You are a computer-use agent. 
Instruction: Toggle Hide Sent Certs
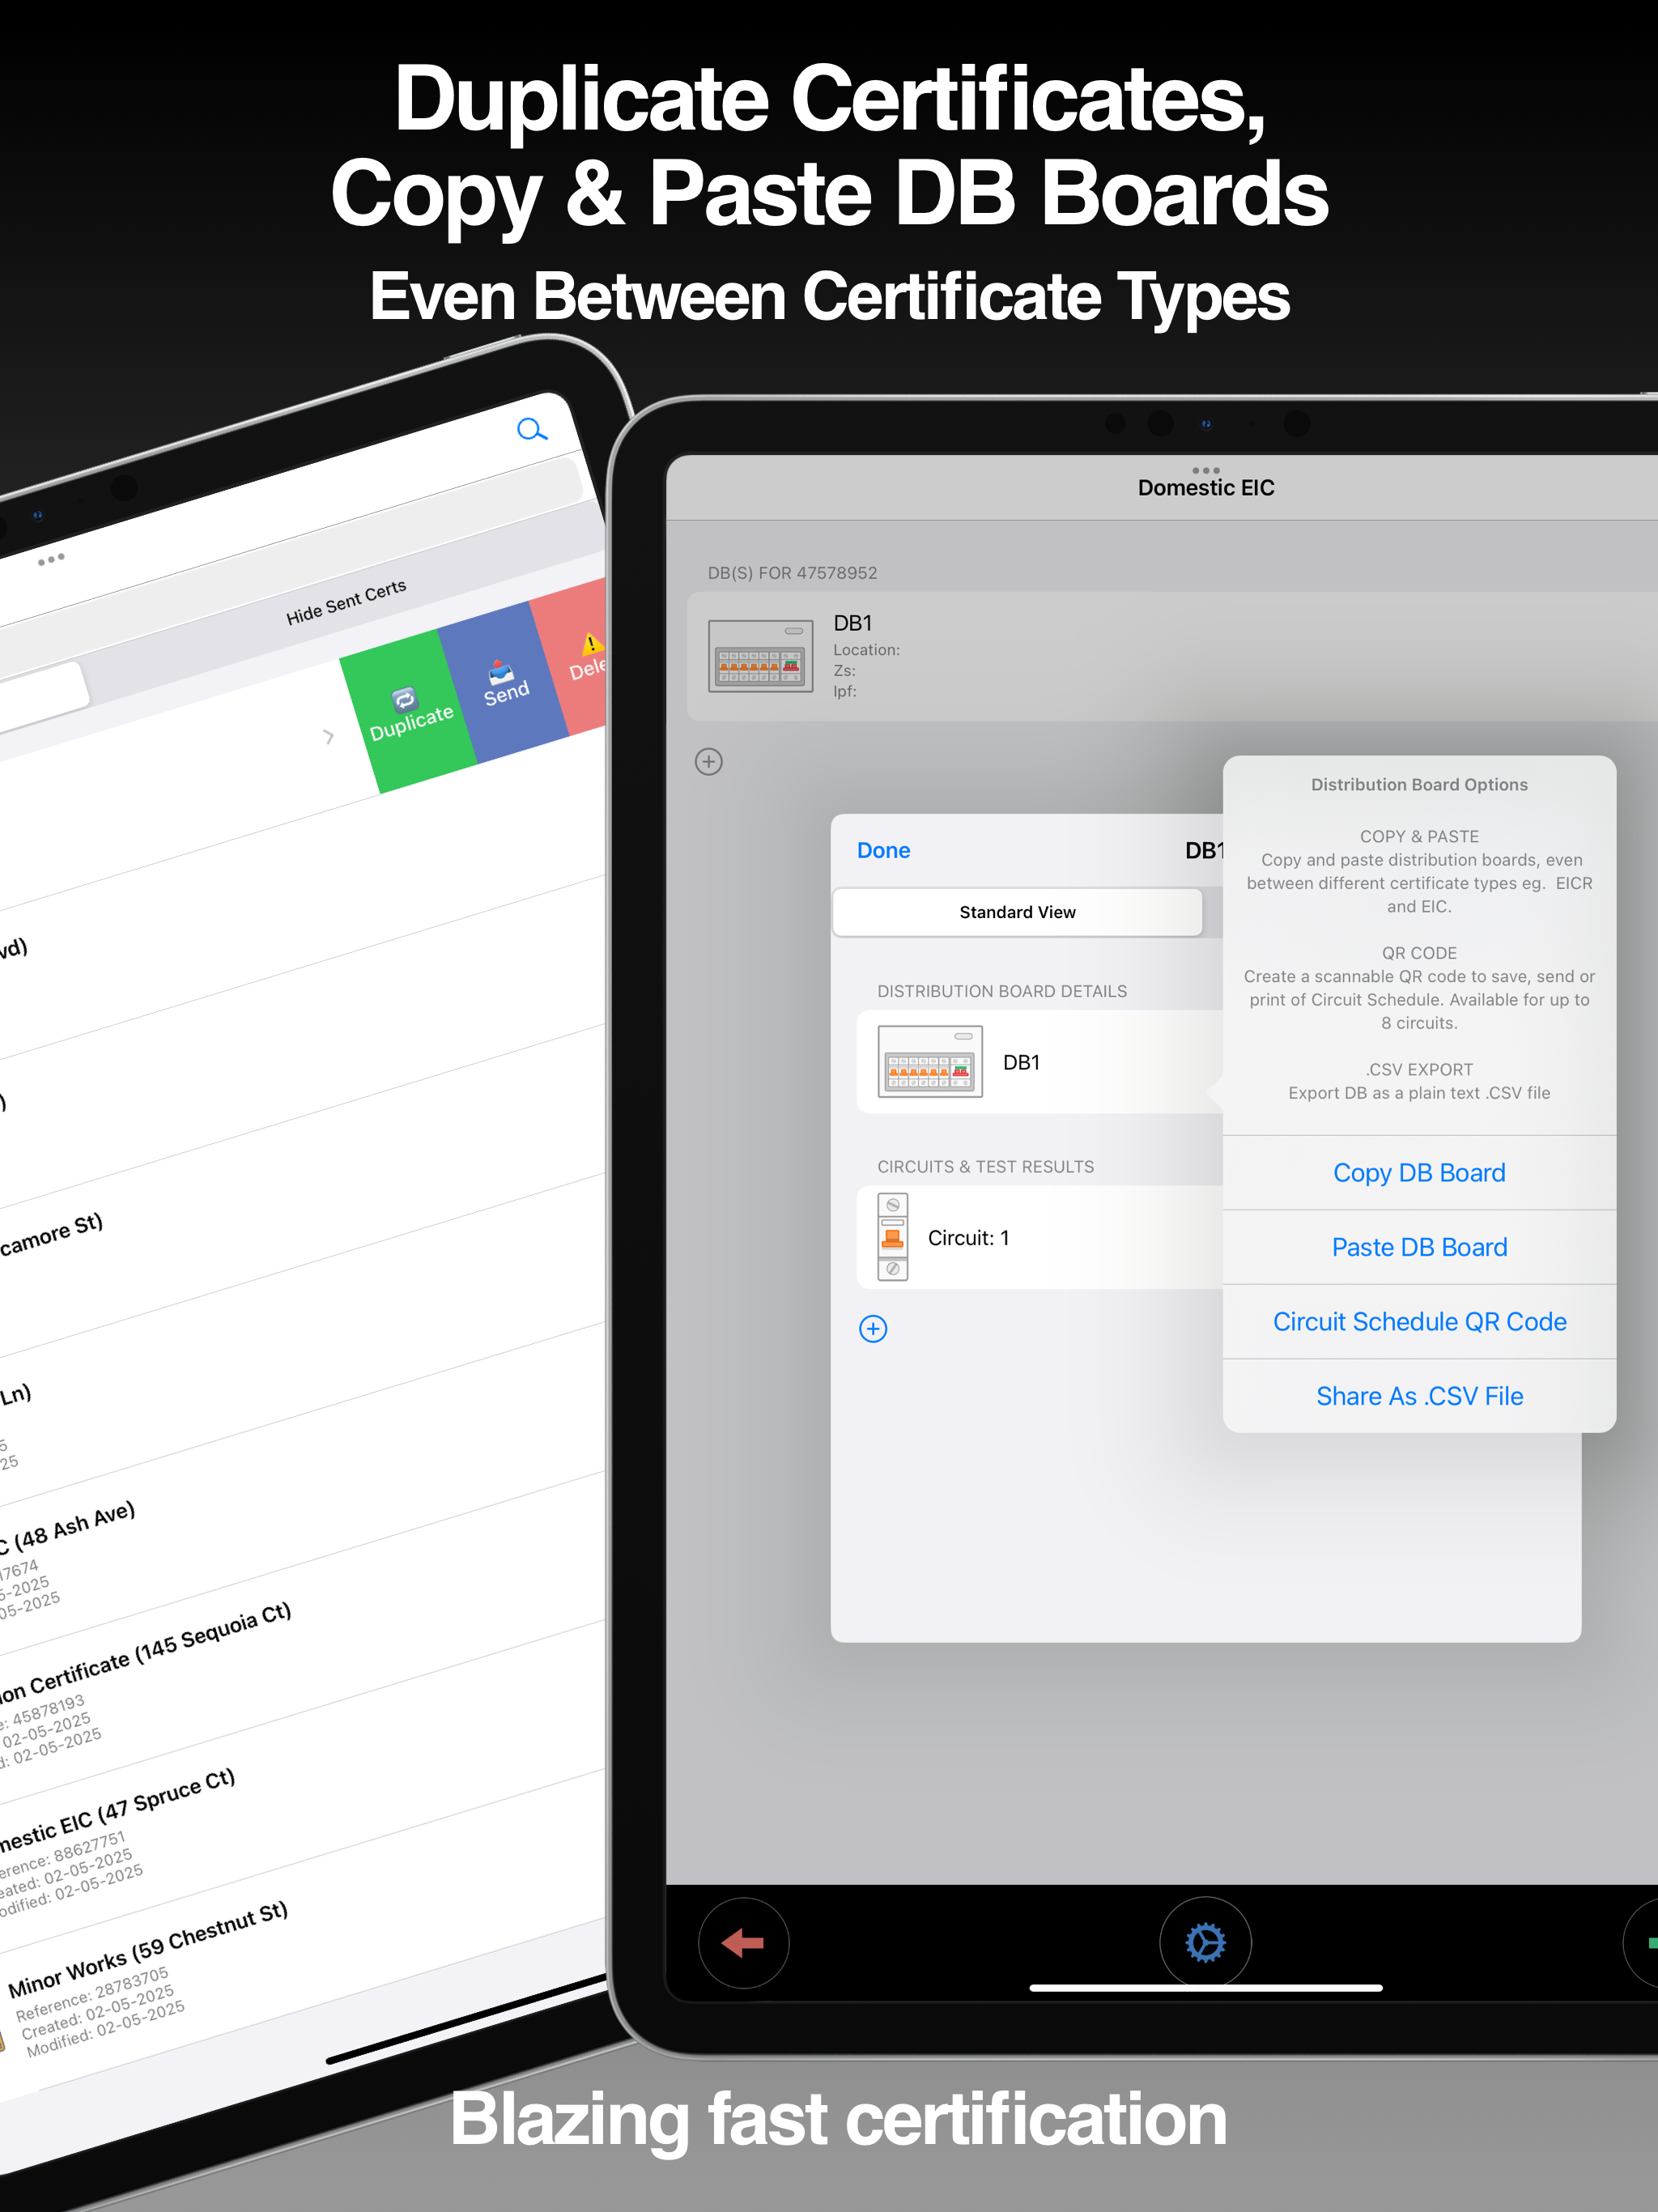click(x=346, y=602)
